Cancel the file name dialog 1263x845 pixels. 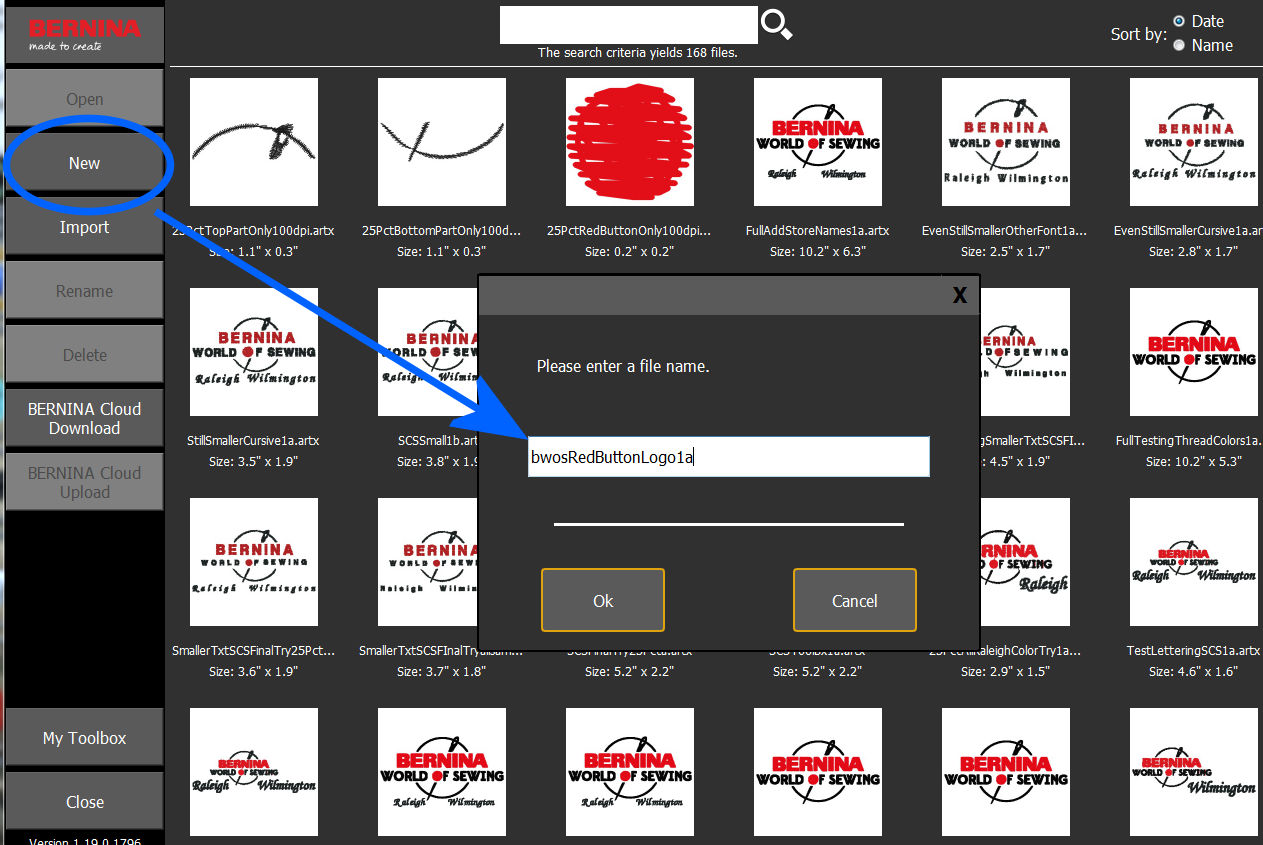(x=855, y=600)
